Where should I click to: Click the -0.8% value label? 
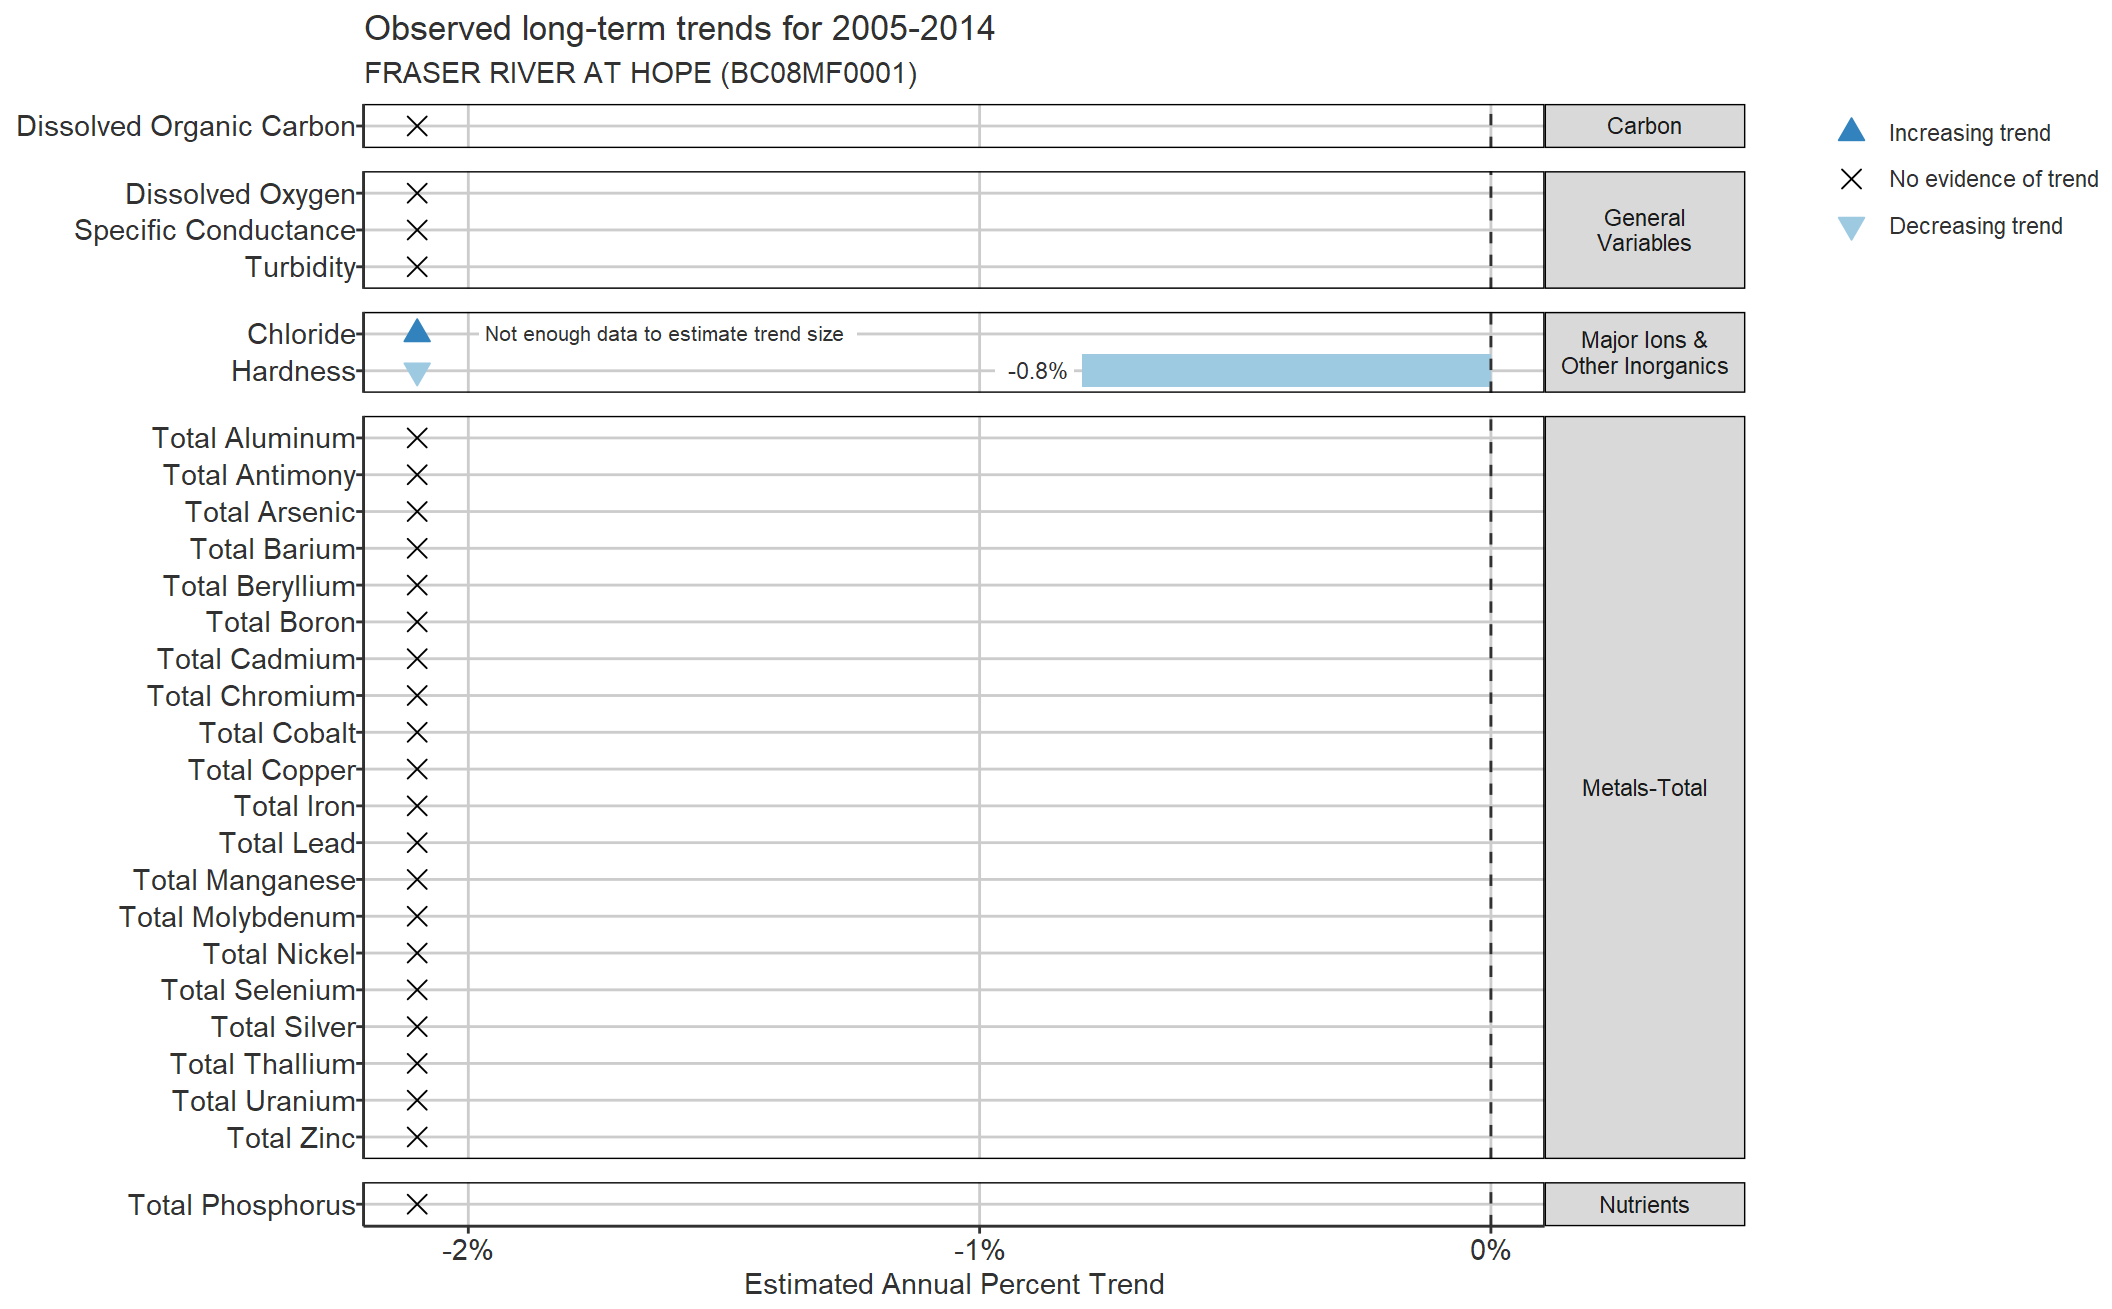(1037, 371)
